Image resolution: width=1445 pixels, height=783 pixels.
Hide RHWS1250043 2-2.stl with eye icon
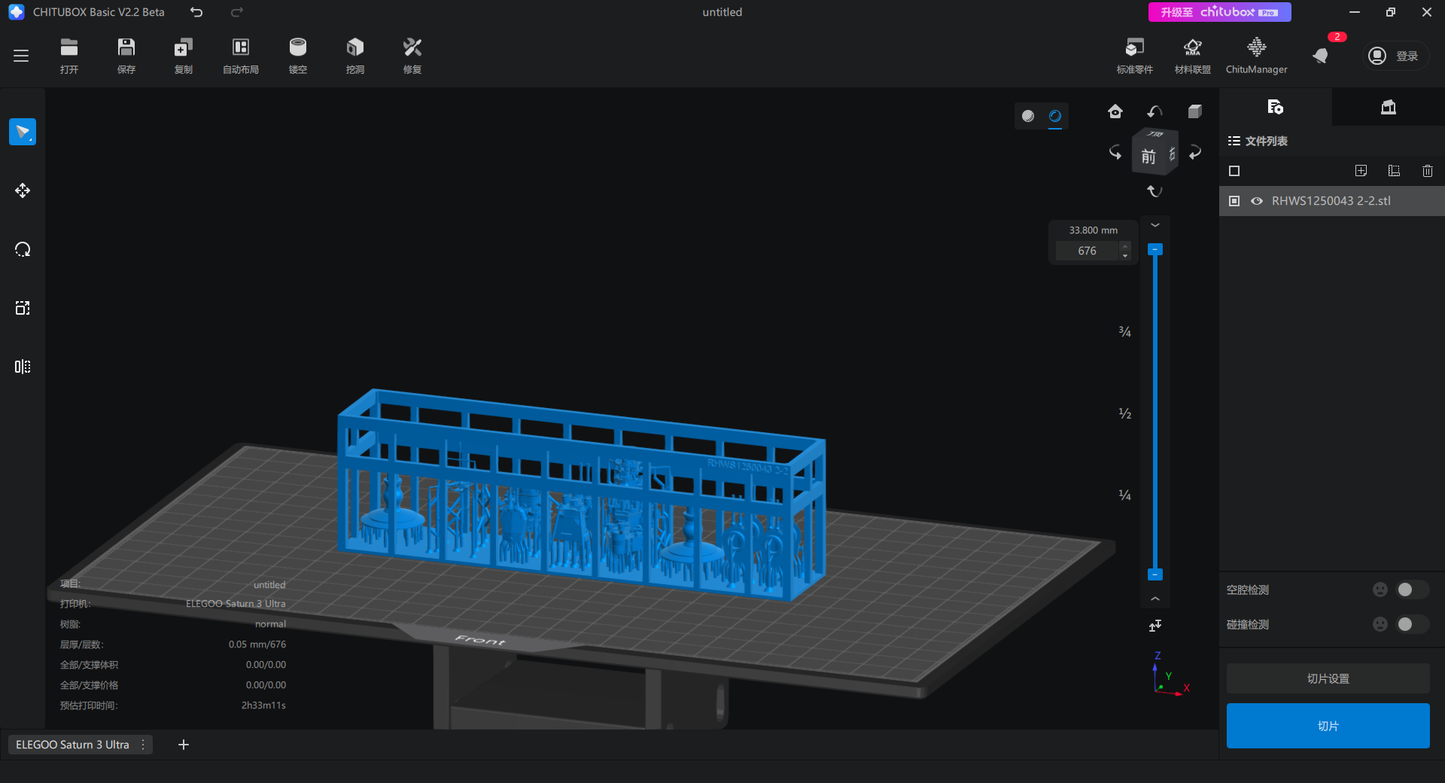(x=1257, y=201)
